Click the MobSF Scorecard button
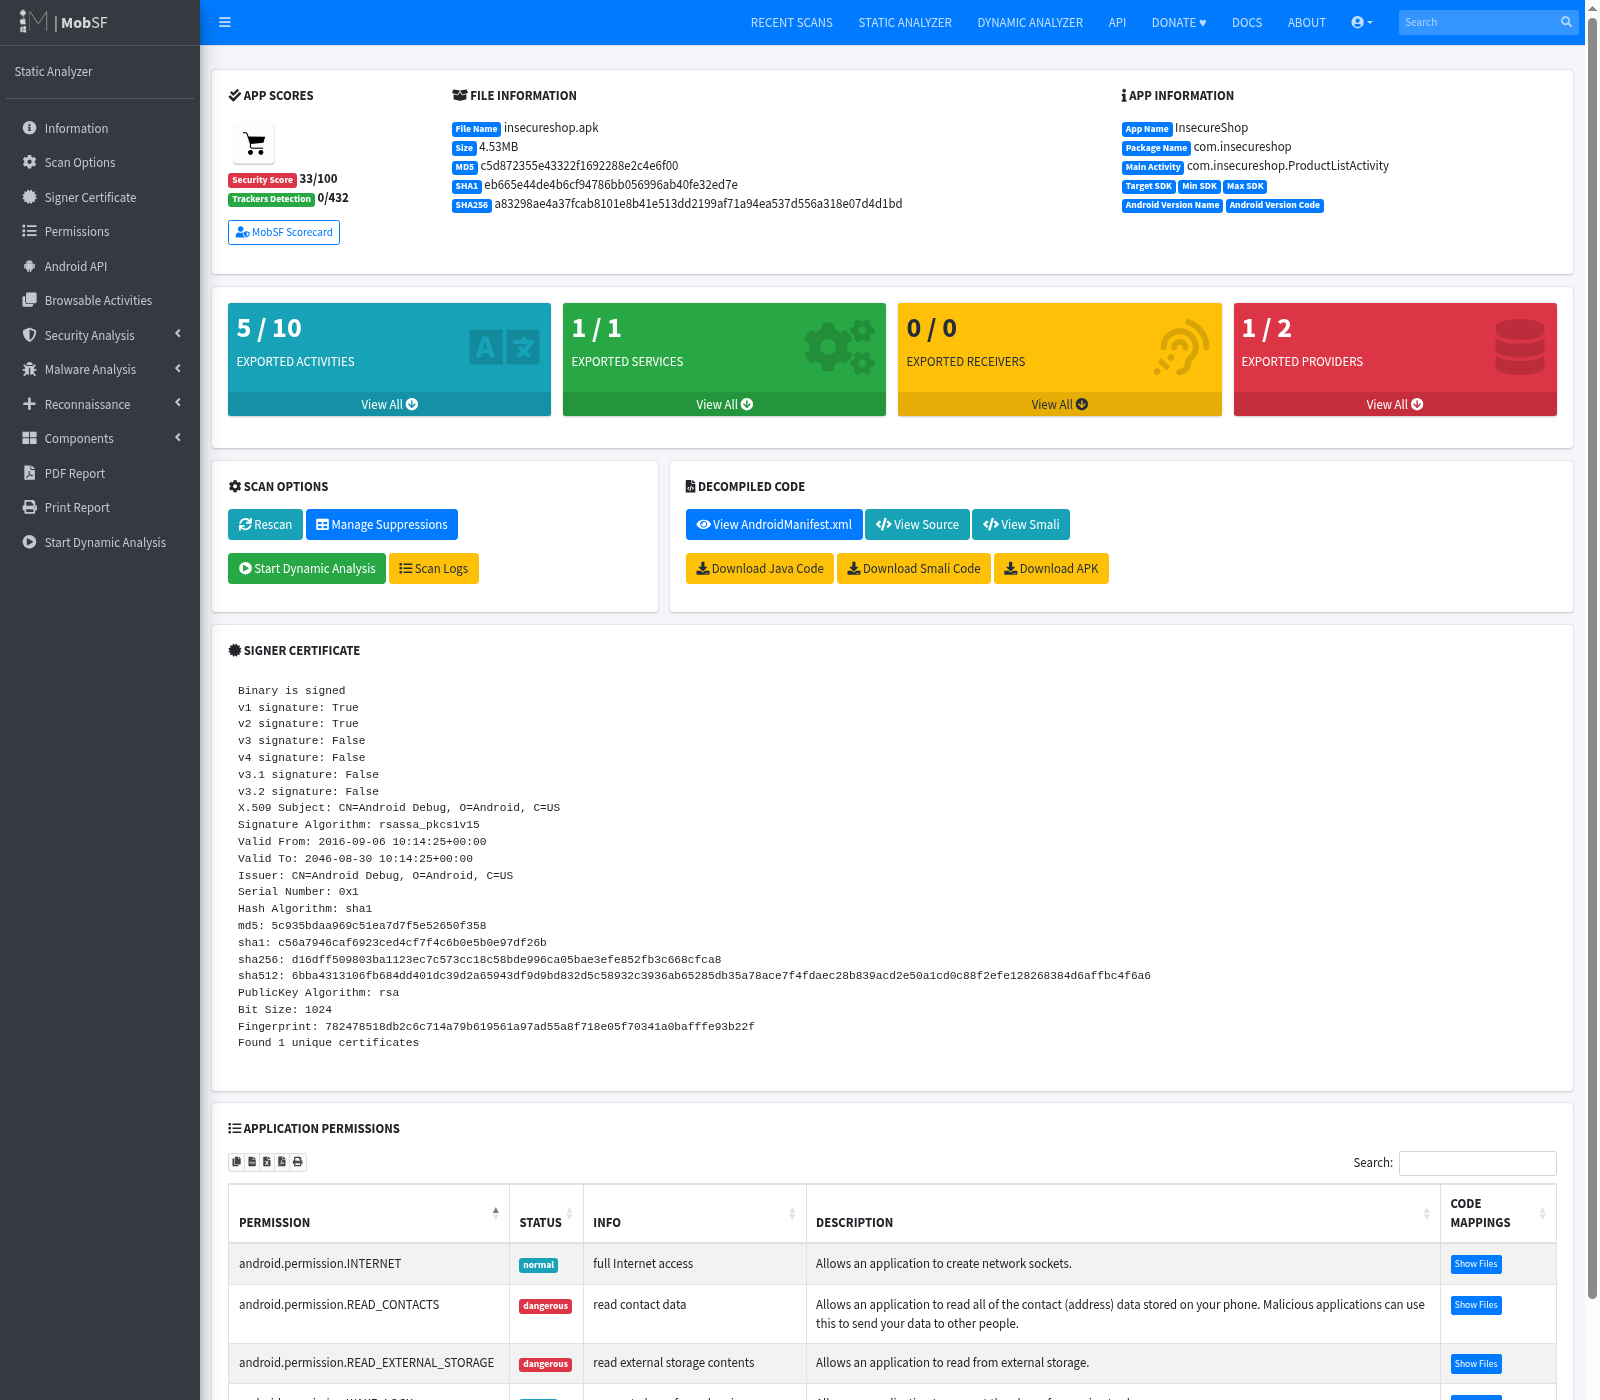The height and width of the screenshot is (1400, 1600). point(284,232)
